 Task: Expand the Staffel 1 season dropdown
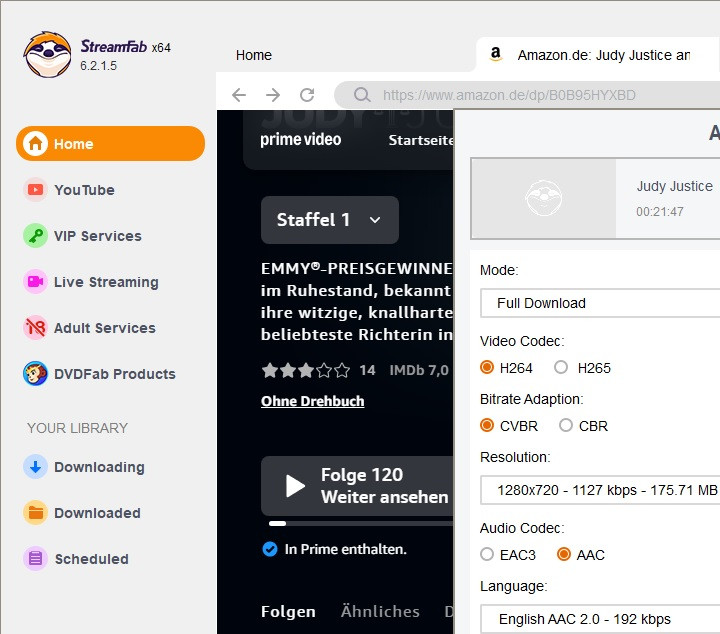329,220
